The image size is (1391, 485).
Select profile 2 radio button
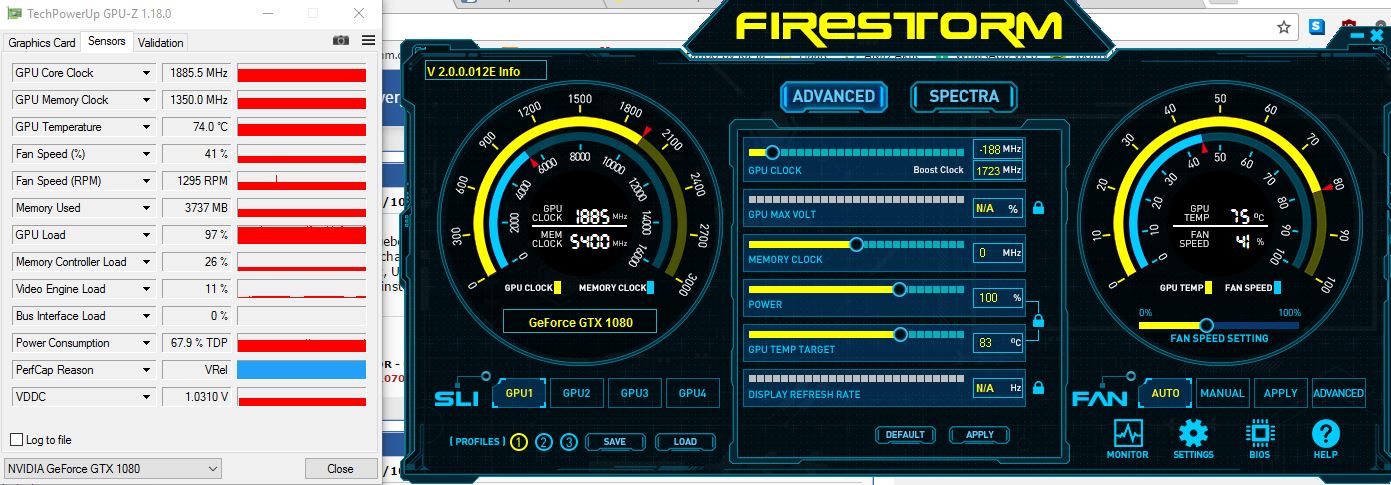[x=543, y=442]
